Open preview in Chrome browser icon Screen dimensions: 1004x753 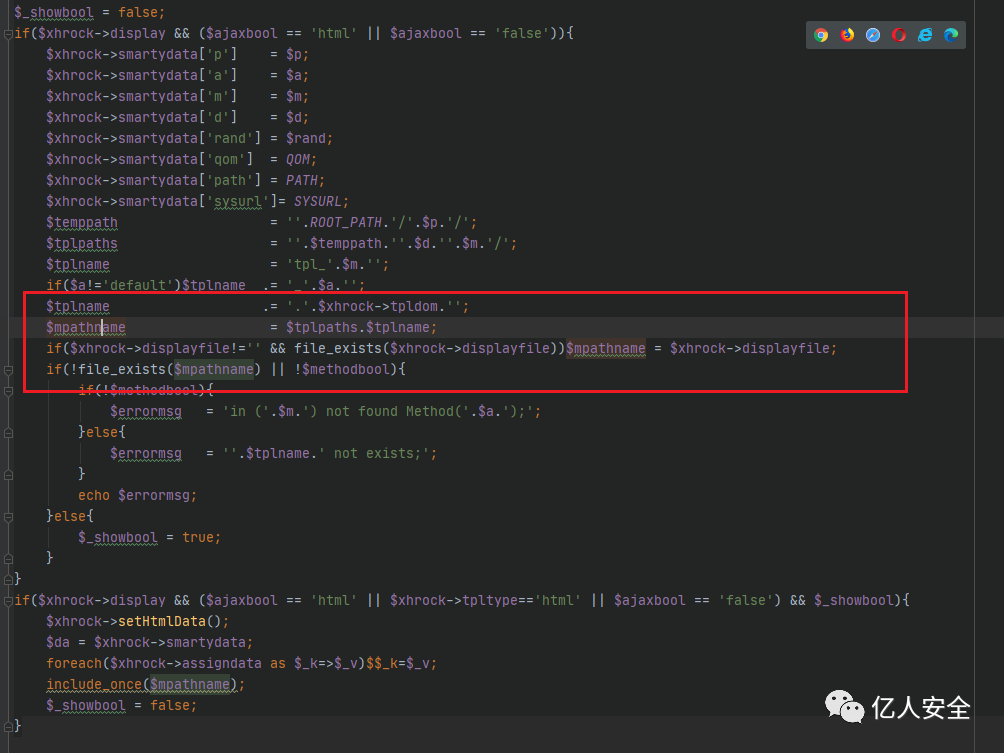[x=821, y=35]
